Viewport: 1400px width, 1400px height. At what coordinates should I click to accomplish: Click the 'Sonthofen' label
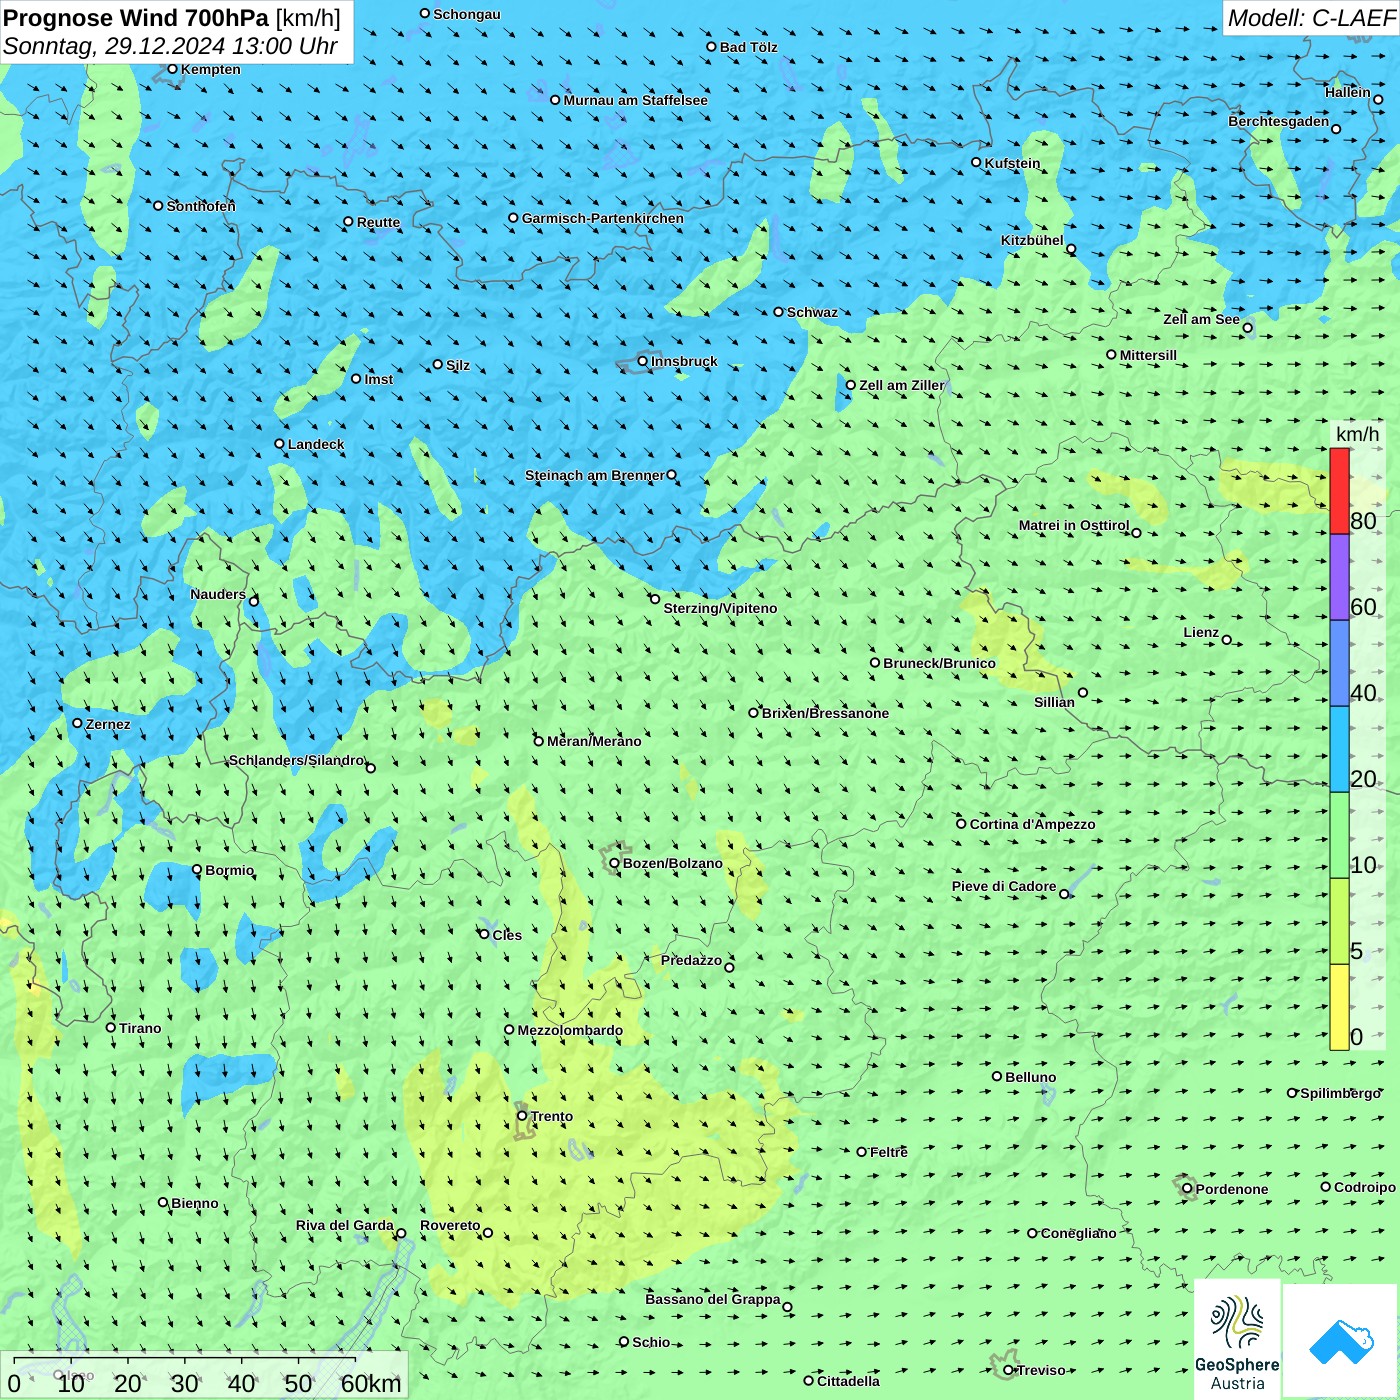tap(202, 206)
